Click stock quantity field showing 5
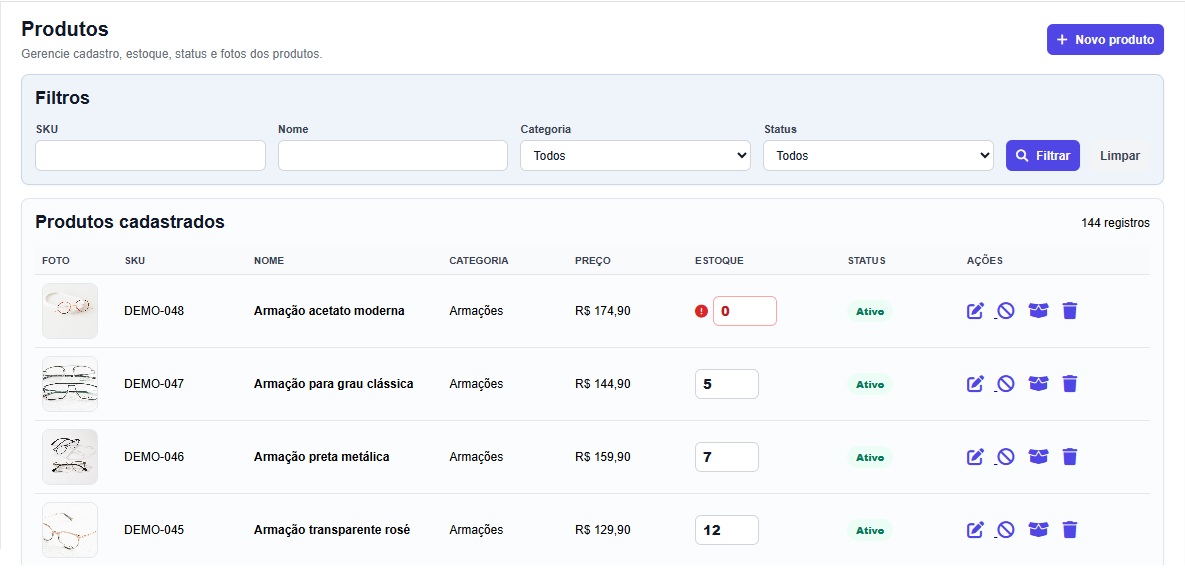This screenshot has height=573, width=1185. [x=727, y=384]
